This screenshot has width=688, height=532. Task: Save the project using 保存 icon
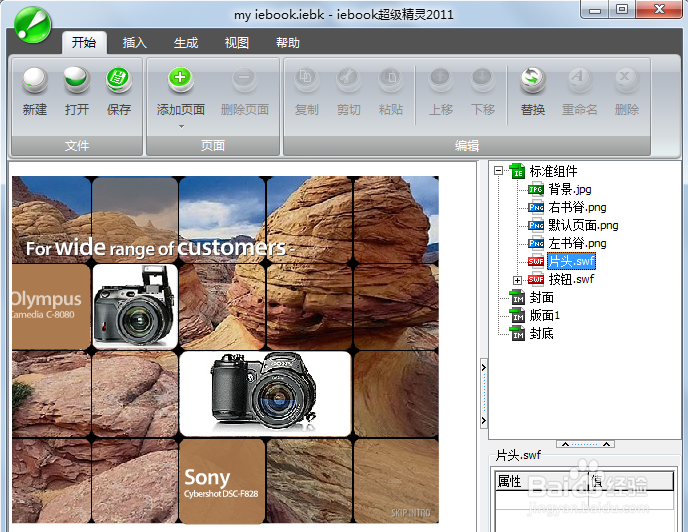click(x=118, y=80)
